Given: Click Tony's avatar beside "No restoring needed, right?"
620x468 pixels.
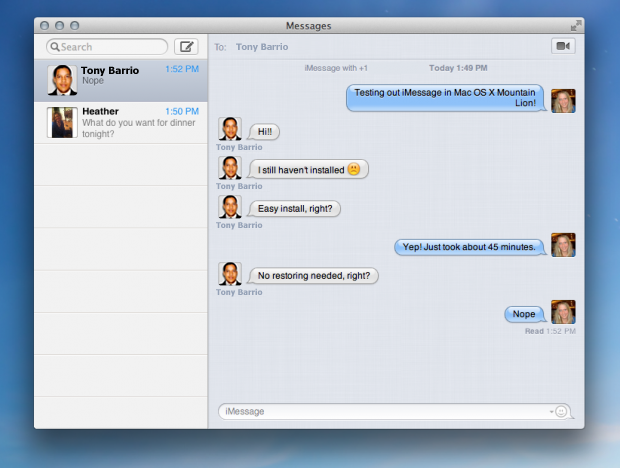Looking at the screenshot, I should pyautogui.click(x=230, y=274).
